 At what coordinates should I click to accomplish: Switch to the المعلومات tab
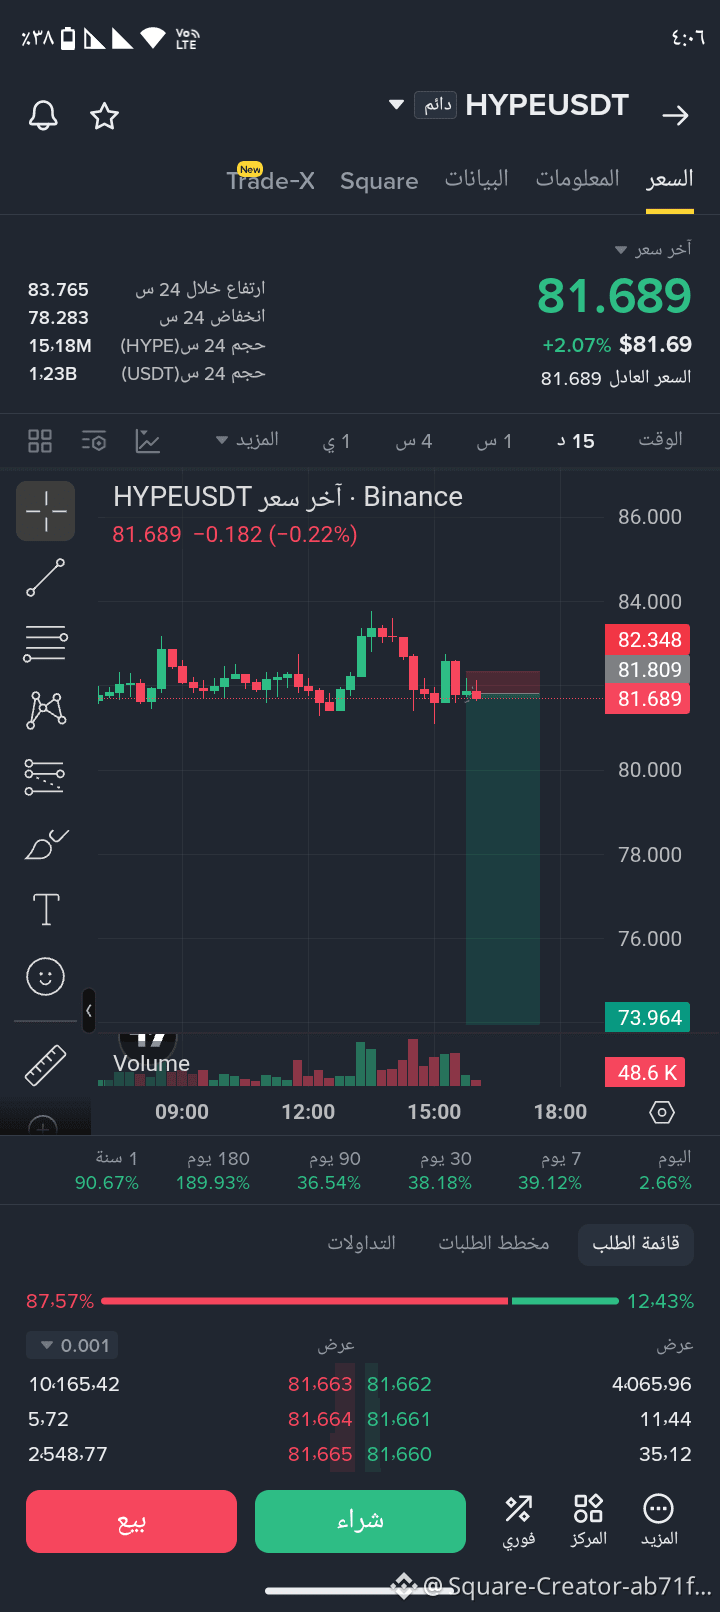[x=578, y=179]
